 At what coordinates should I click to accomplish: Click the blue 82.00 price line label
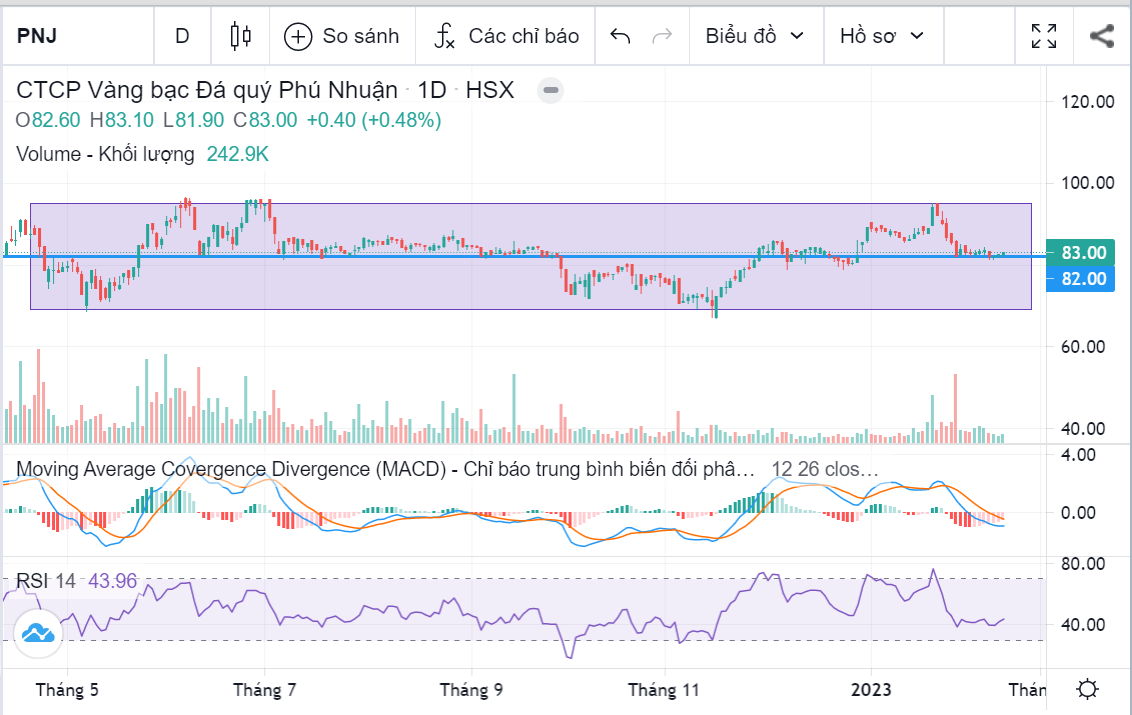(1084, 278)
